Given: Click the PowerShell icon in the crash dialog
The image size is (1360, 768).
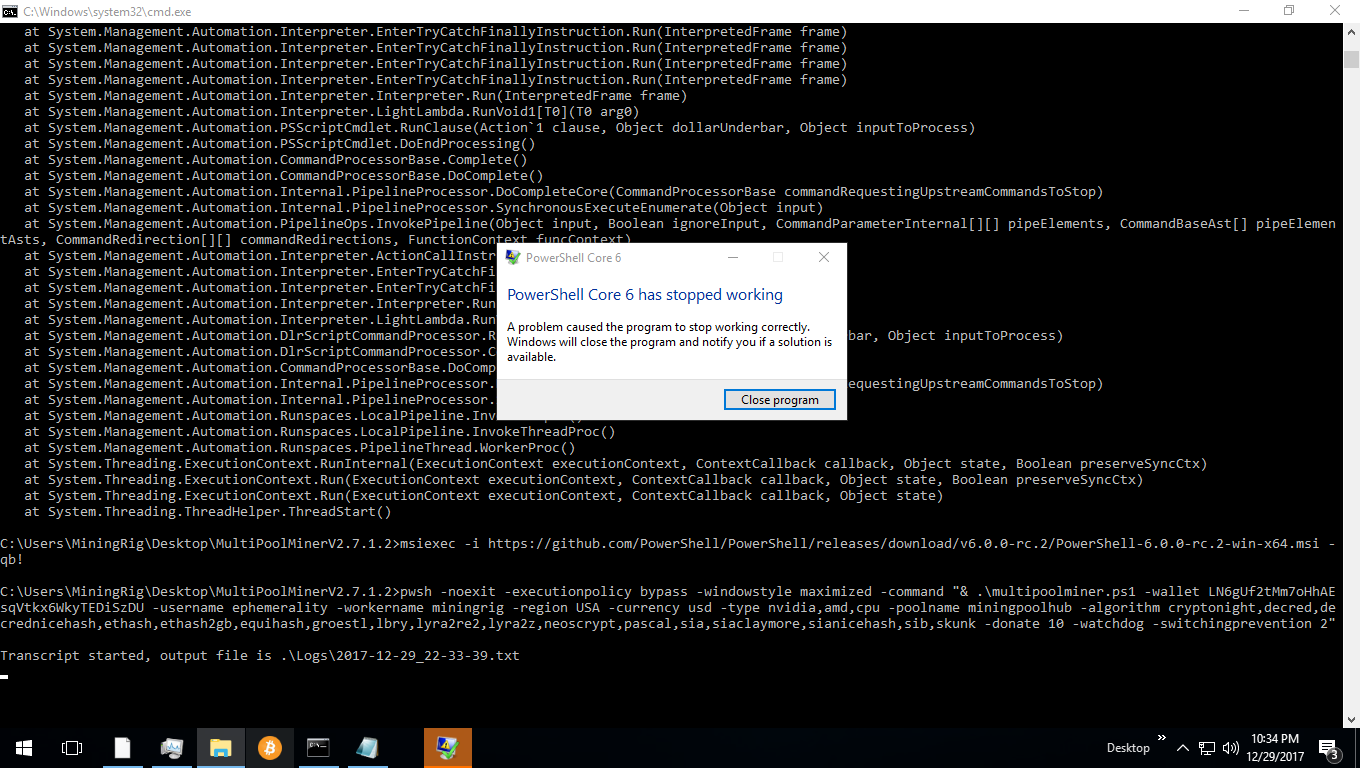Looking at the screenshot, I should point(513,257).
